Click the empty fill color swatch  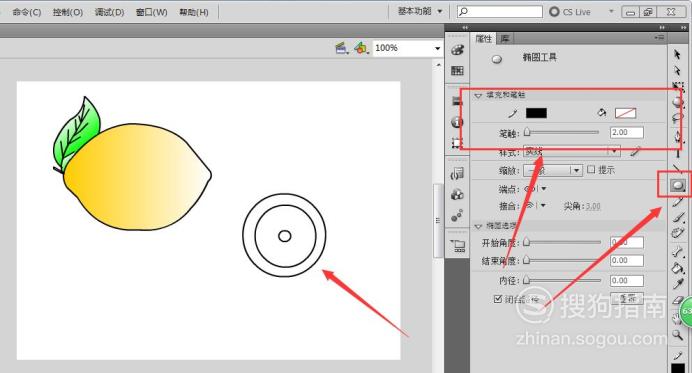coord(625,113)
